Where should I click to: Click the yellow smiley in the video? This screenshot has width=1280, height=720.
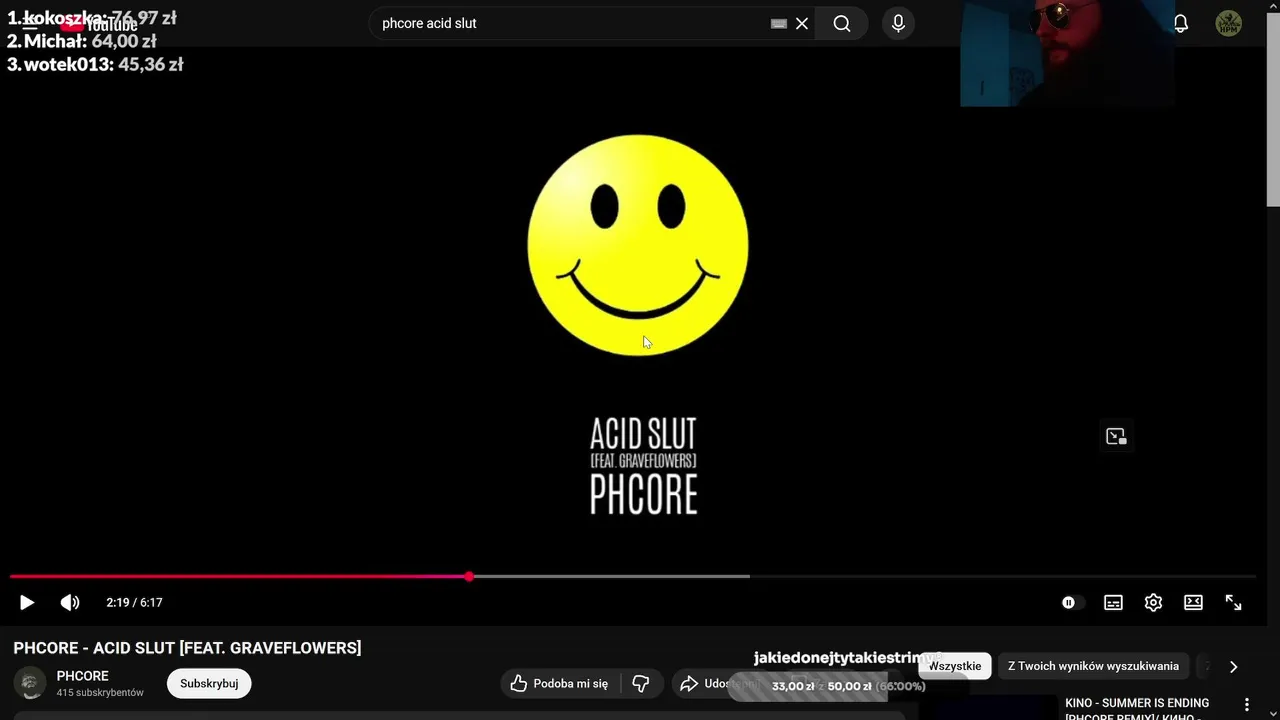(638, 245)
